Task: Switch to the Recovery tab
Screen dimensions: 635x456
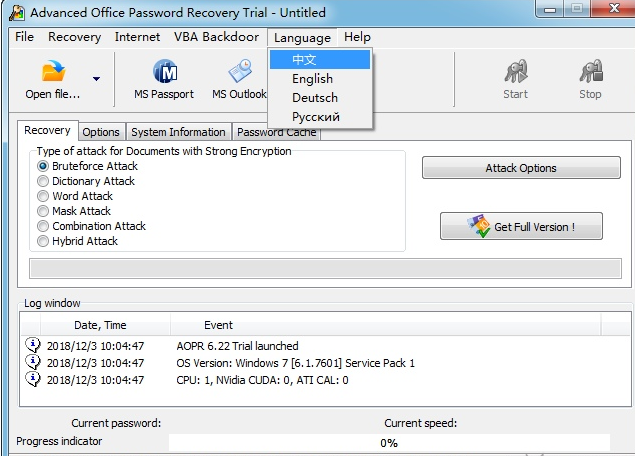Action: pyautogui.click(x=47, y=130)
